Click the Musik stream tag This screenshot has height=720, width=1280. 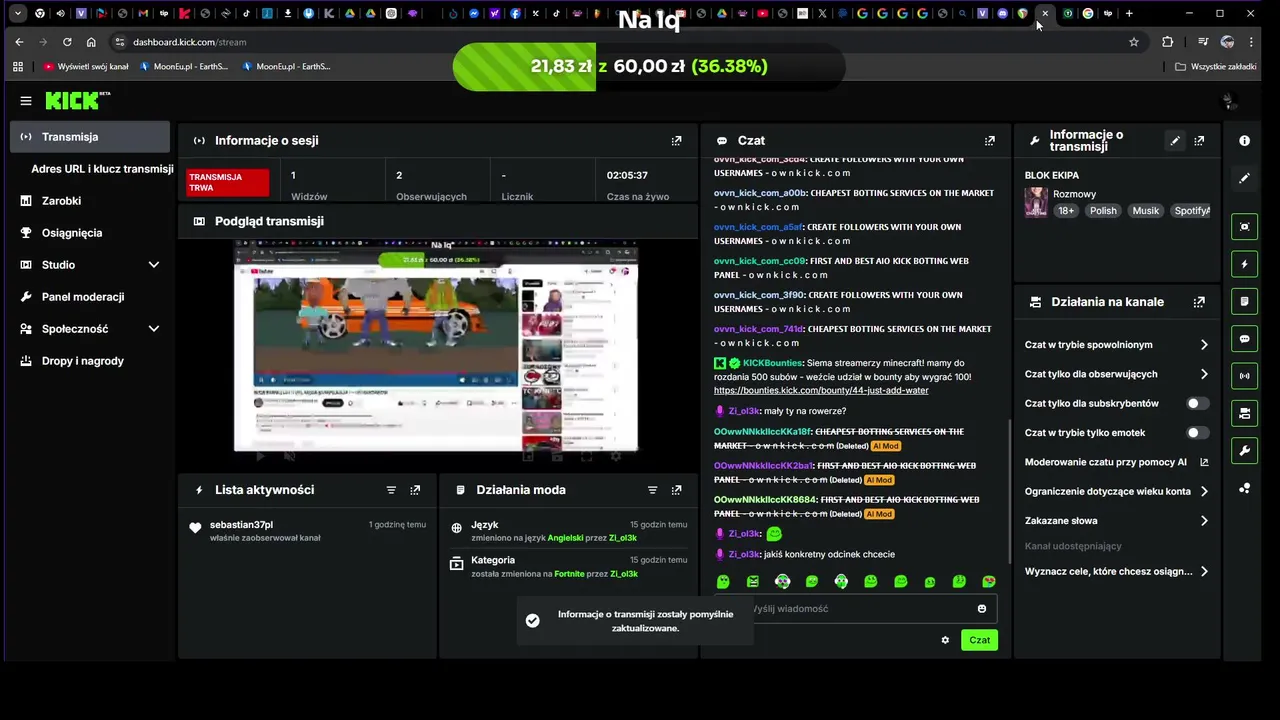tap(1145, 211)
